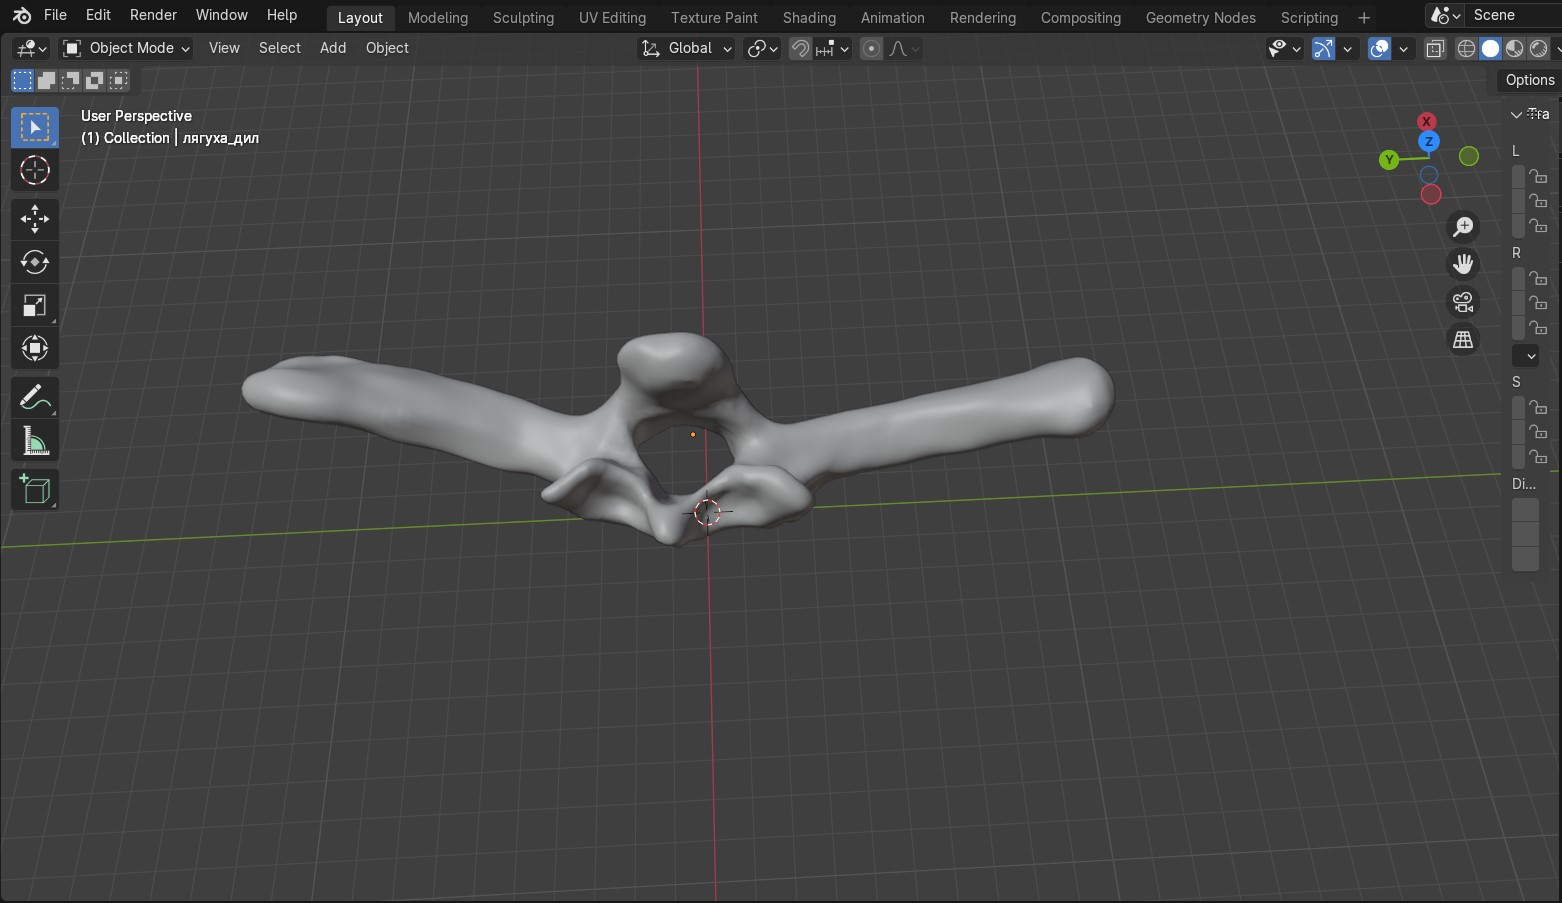
Task: Switch to orthographic view via grid icon
Action: click(x=1463, y=340)
